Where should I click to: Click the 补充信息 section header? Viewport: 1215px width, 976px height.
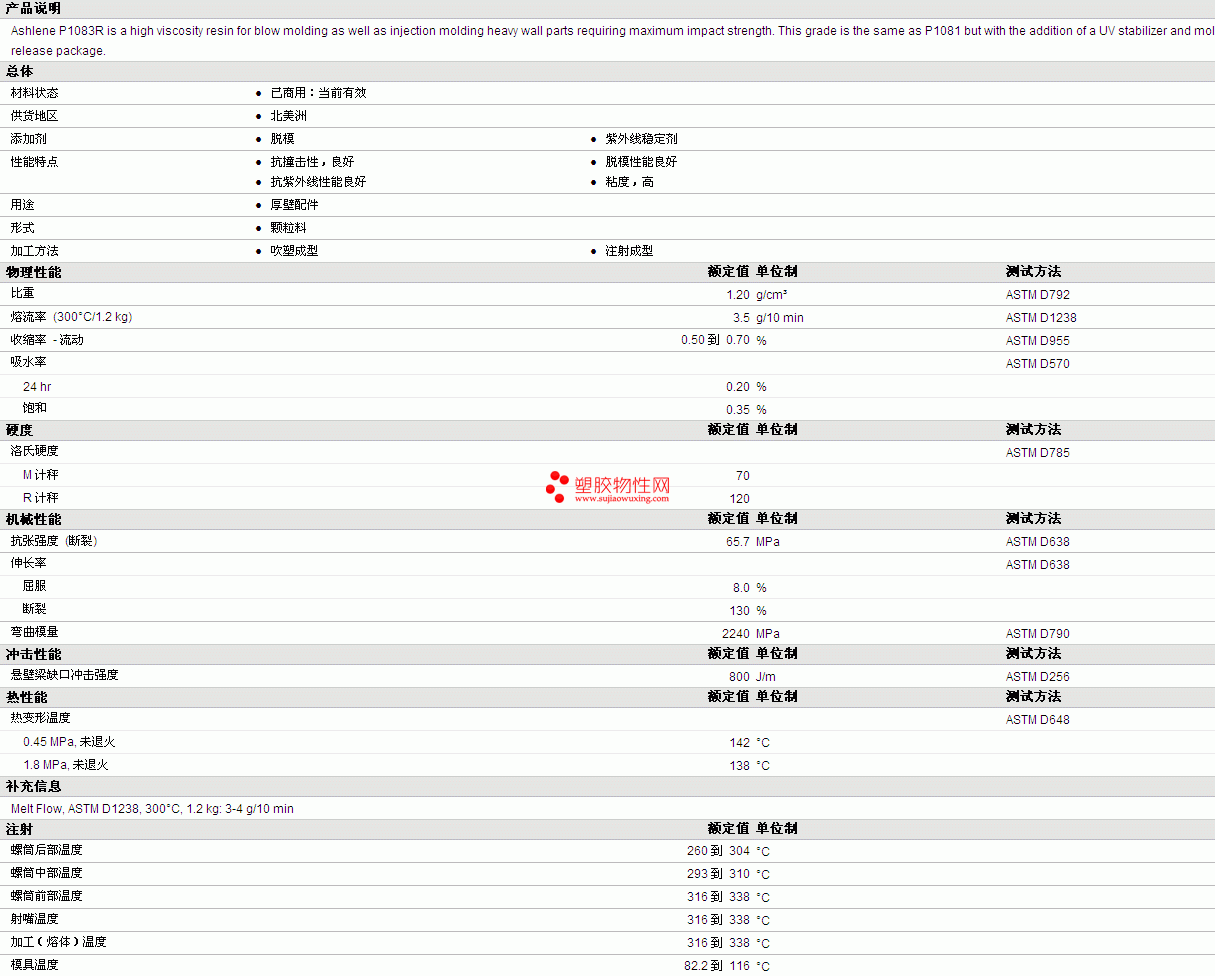pos(33,787)
